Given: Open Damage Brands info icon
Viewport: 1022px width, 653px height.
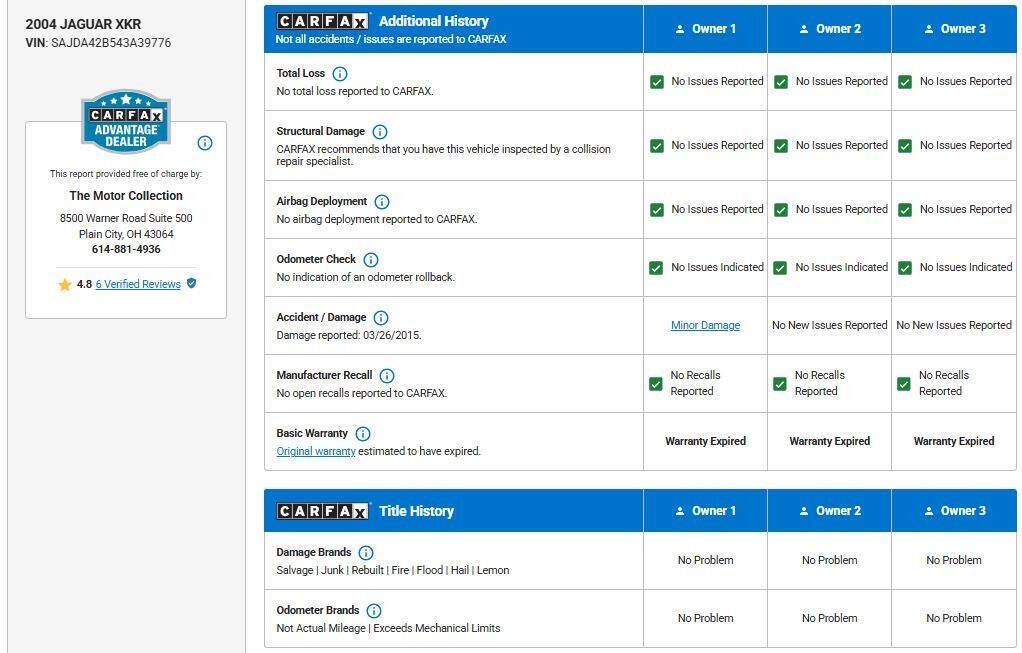Looking at the screenshot, I should click(366, 553).
